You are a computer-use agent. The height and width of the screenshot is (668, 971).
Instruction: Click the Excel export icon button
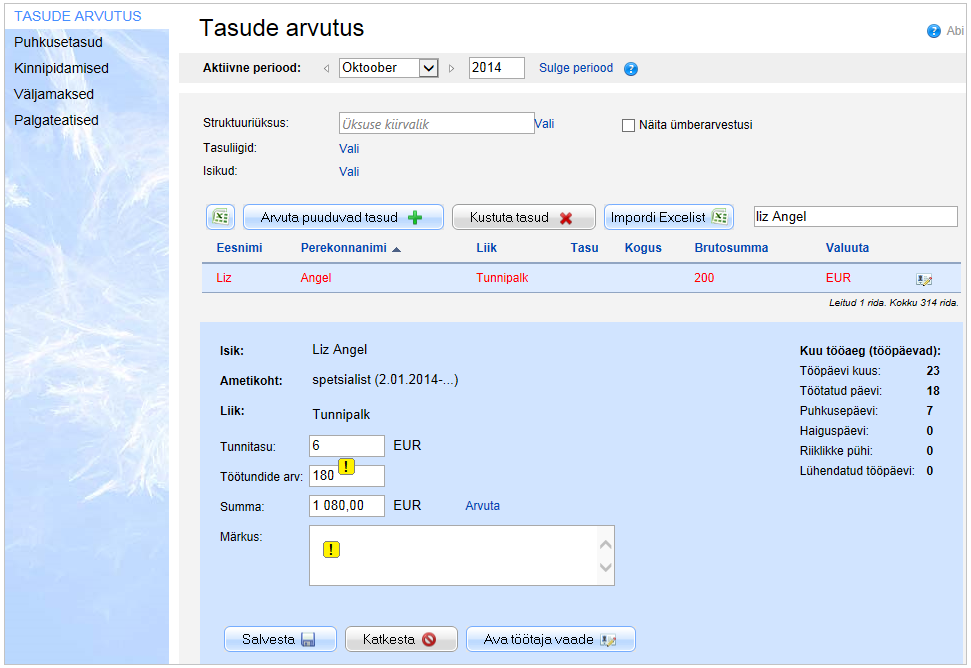[x=220, y=217]
